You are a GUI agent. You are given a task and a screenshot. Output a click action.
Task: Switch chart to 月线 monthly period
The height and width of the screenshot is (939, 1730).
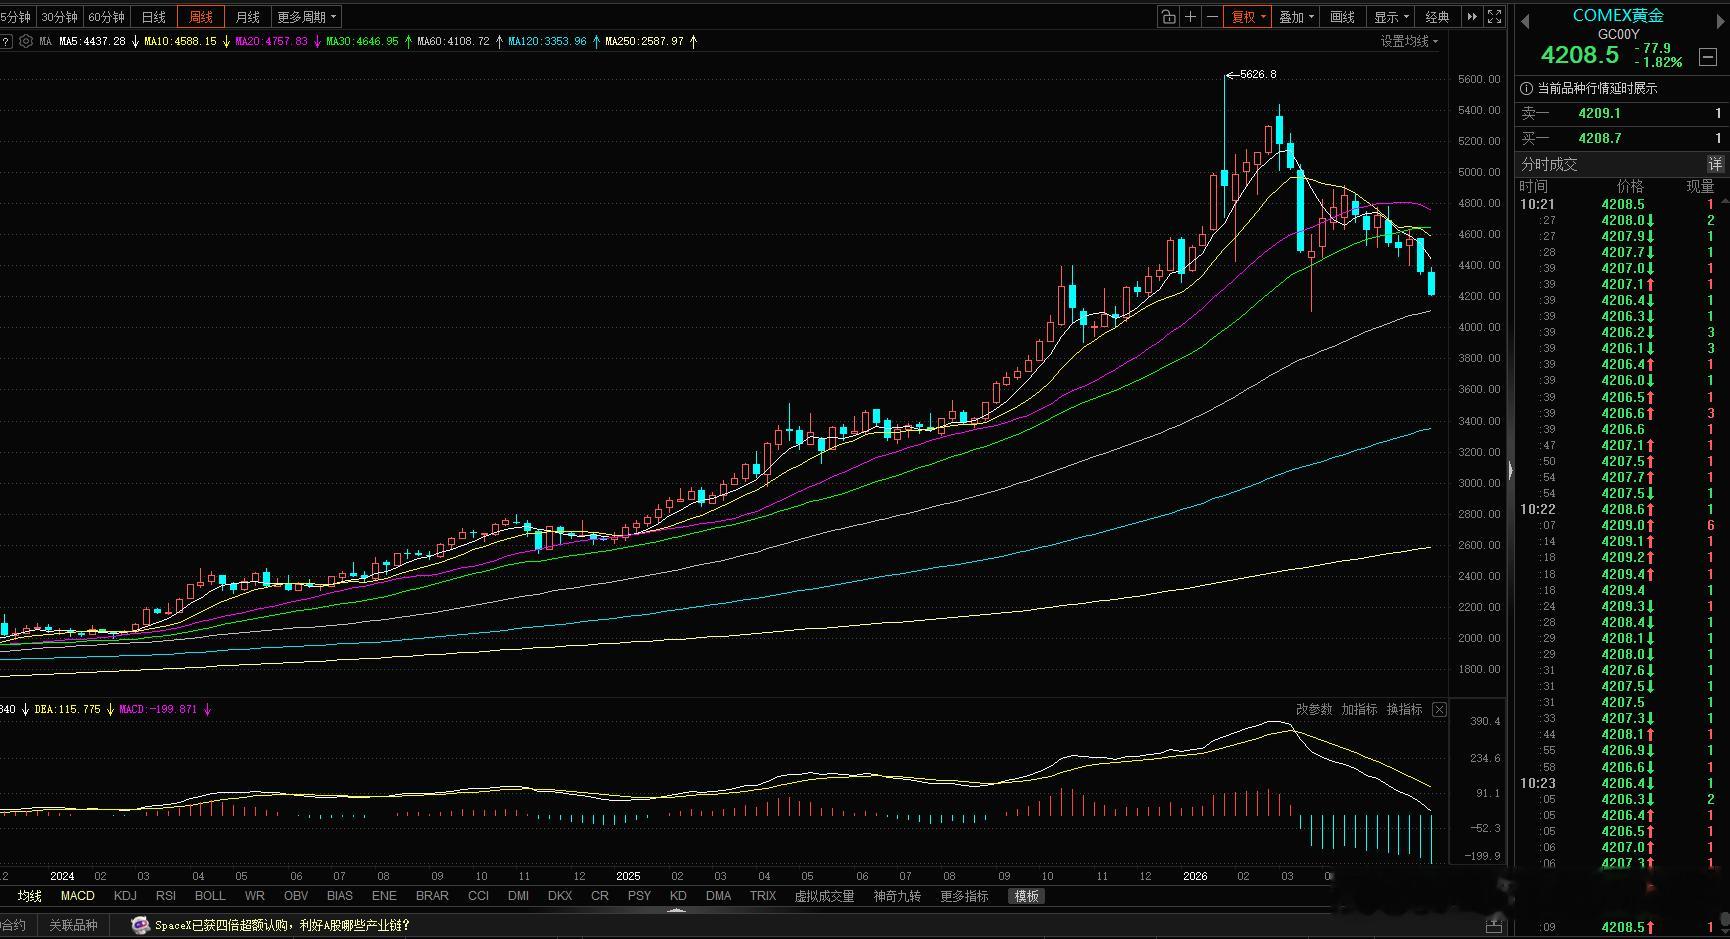[x=247, y=17]
